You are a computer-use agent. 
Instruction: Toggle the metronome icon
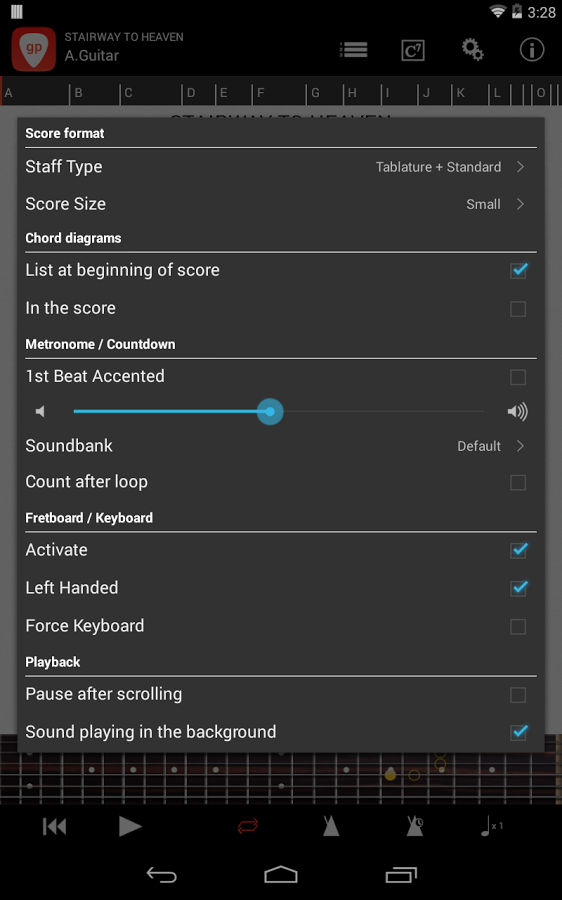point(331,826)
